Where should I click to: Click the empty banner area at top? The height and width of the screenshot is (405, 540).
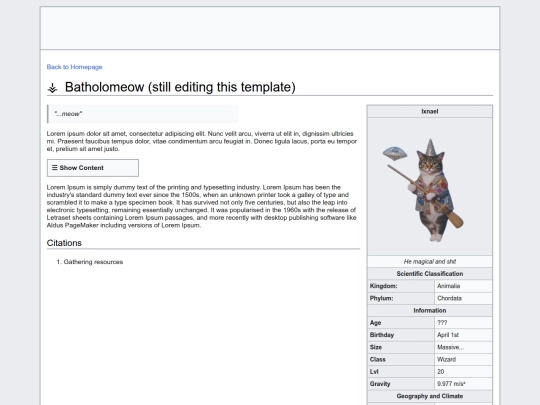(x=270, y=28)
